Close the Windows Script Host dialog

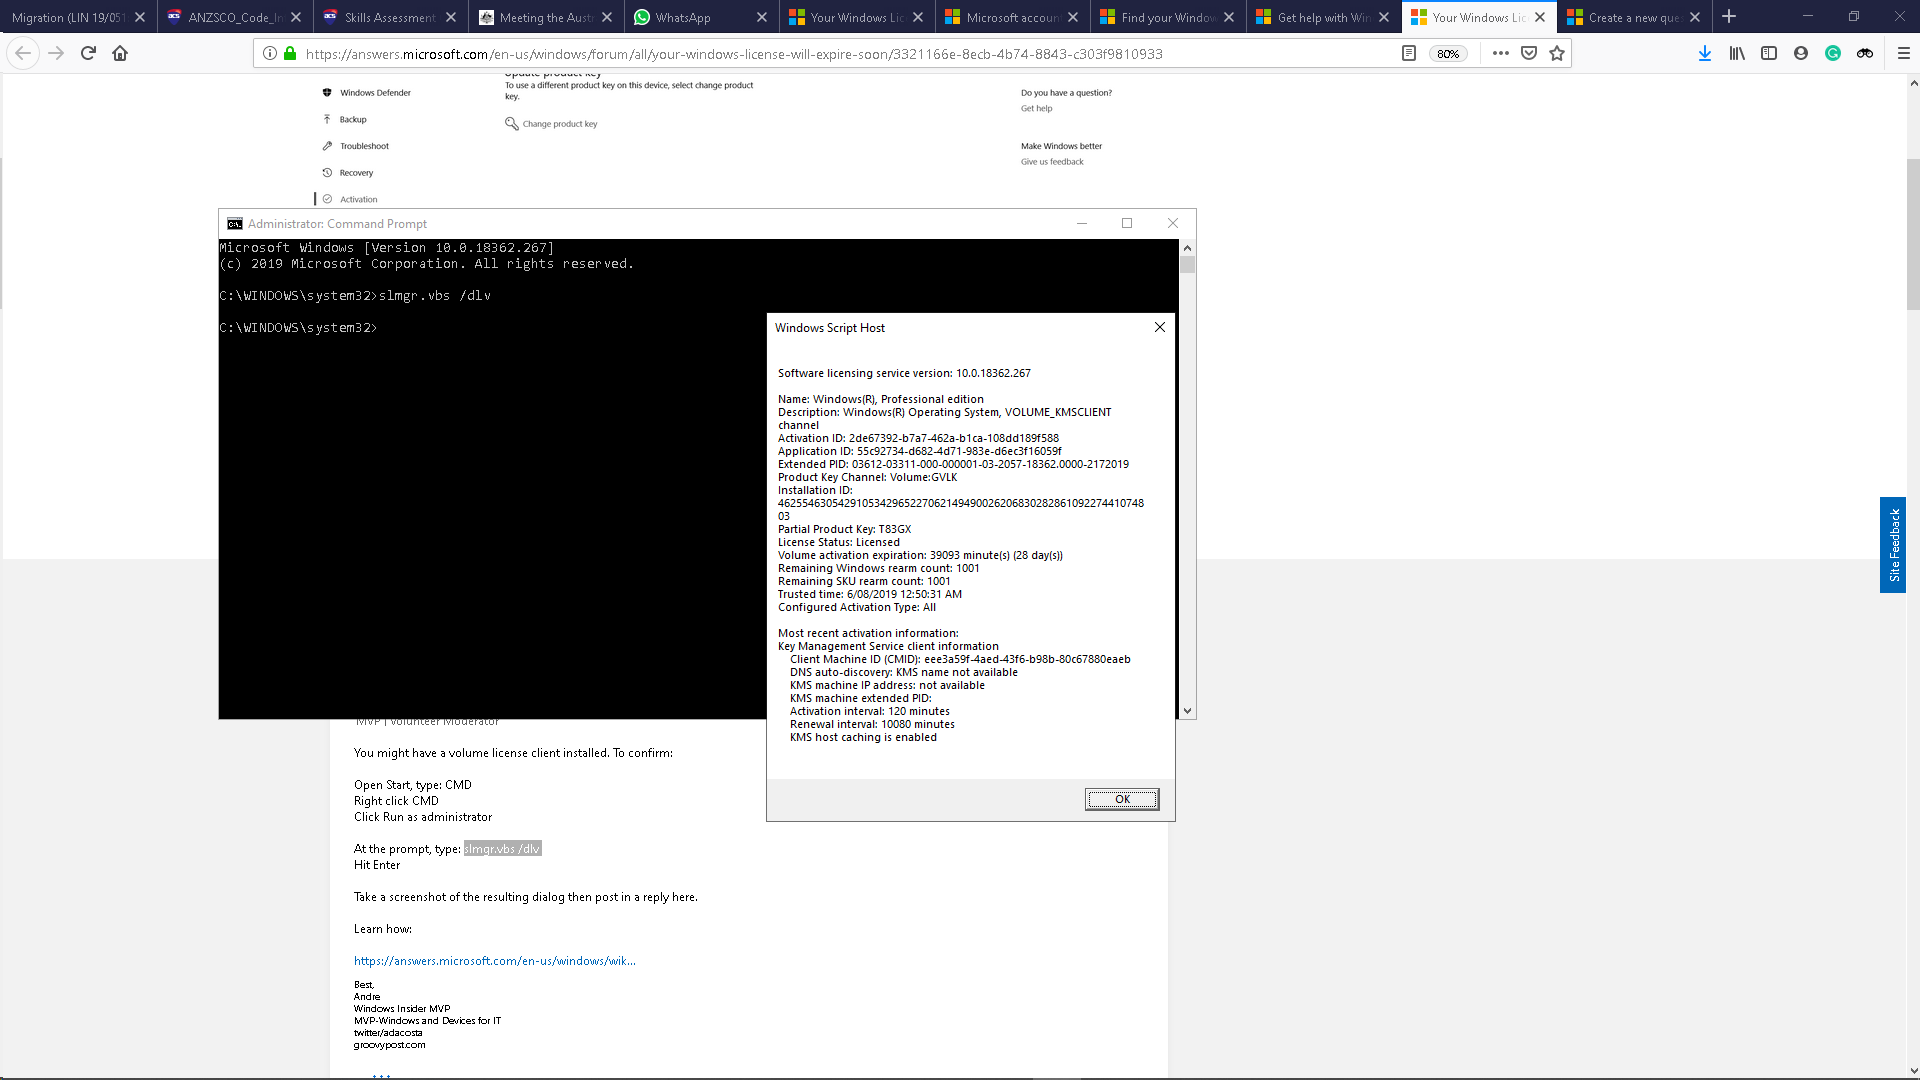pyautogui.click(x=1160, y=327)
